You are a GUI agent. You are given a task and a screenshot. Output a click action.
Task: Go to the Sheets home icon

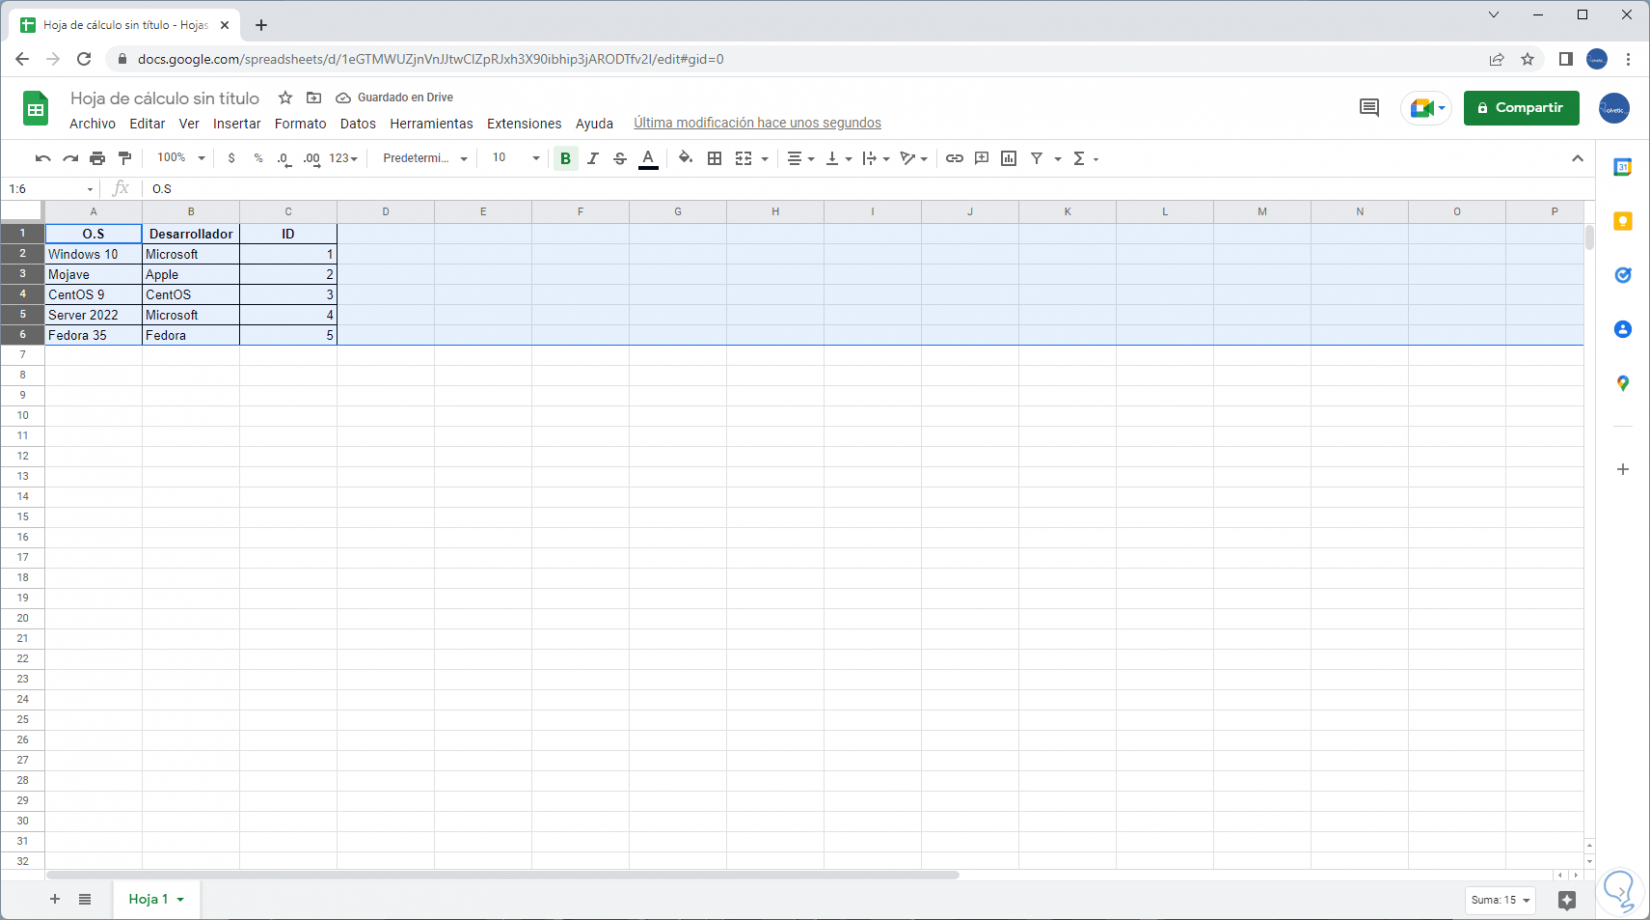[x=36, y=108]
